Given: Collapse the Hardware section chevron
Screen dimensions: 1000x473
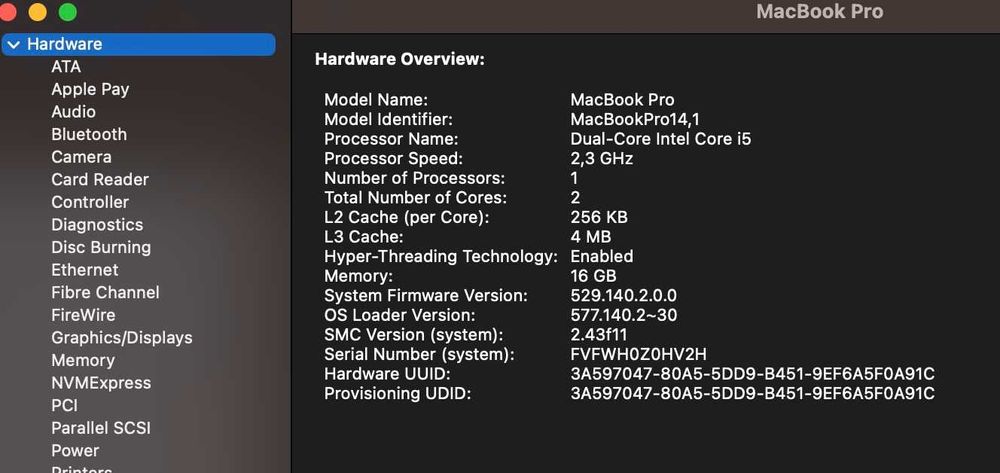Looking at the screenshot, I should pyautogui.click(x=14, y=45).
